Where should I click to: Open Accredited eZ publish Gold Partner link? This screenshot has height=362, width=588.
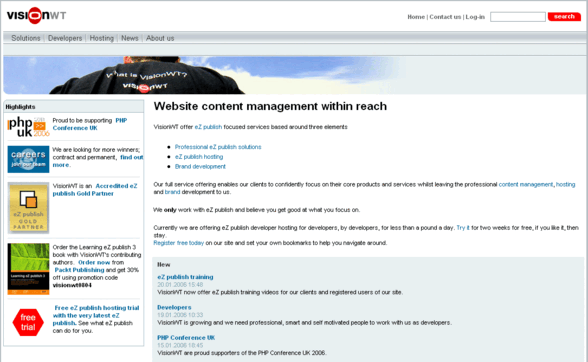95,189
